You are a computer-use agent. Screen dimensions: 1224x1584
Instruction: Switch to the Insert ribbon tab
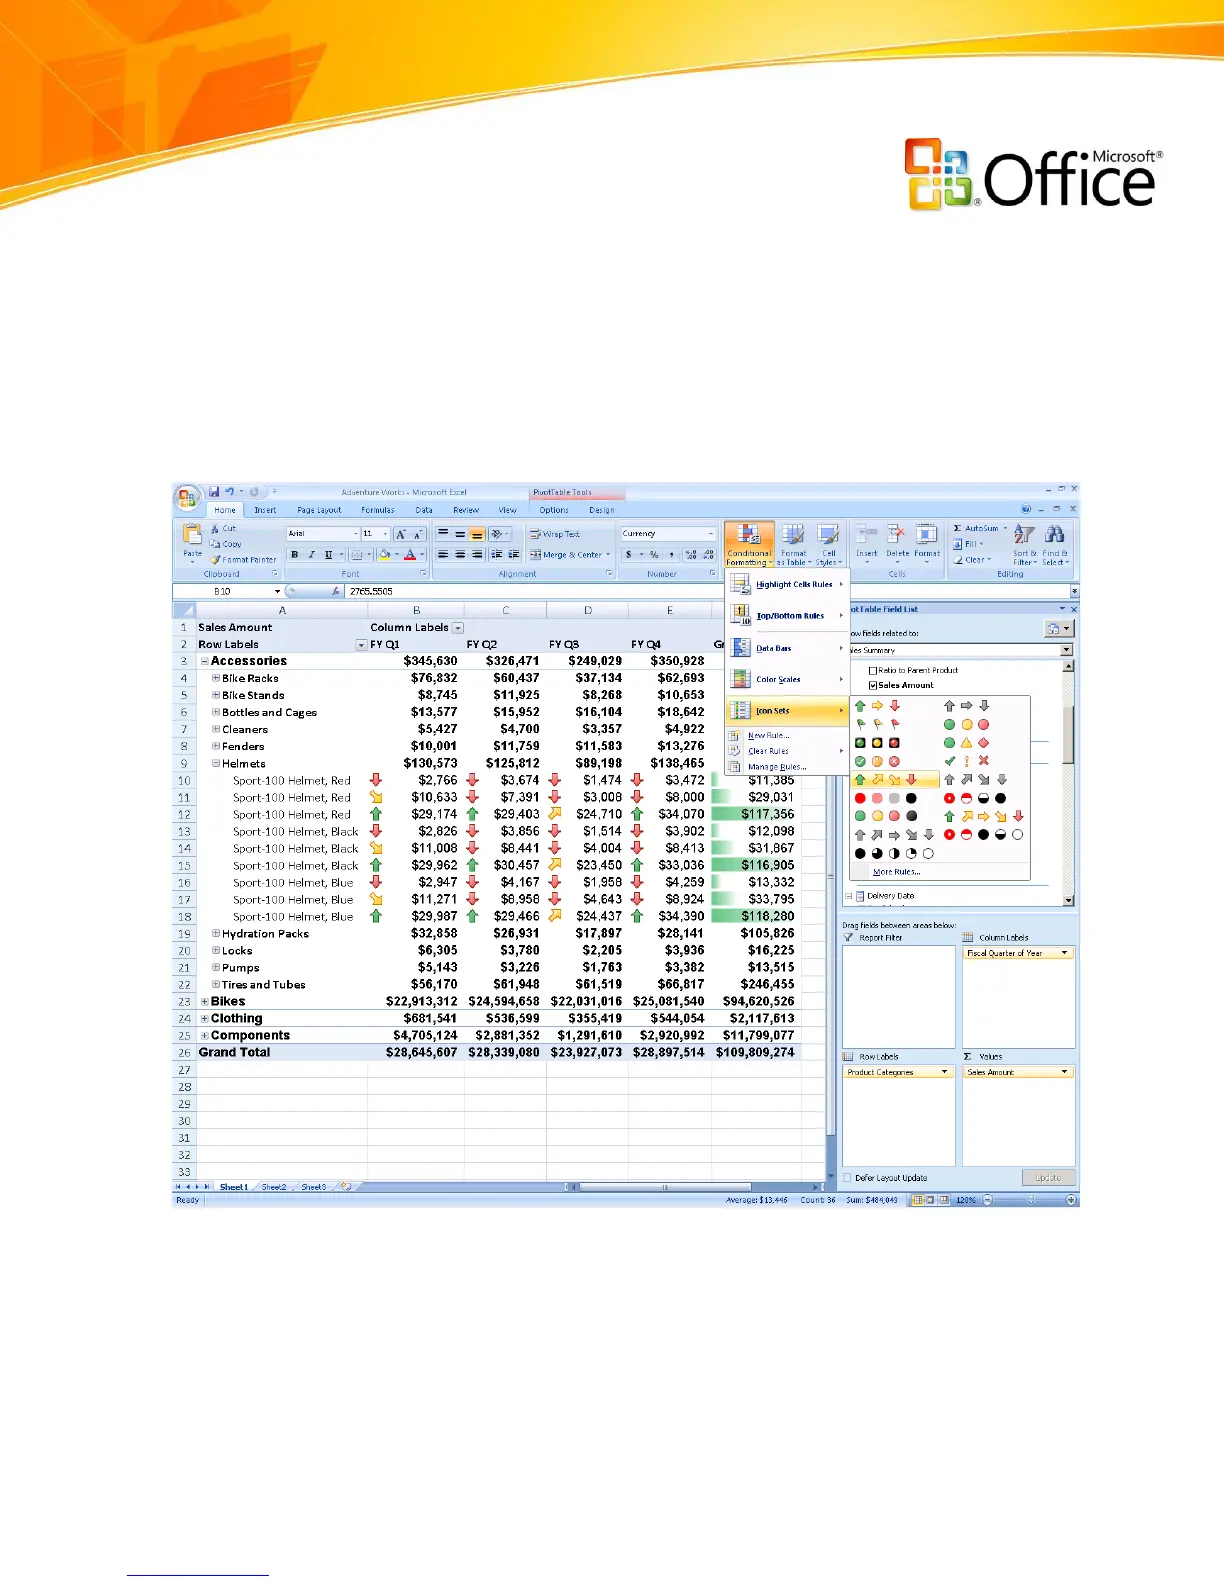265,510
